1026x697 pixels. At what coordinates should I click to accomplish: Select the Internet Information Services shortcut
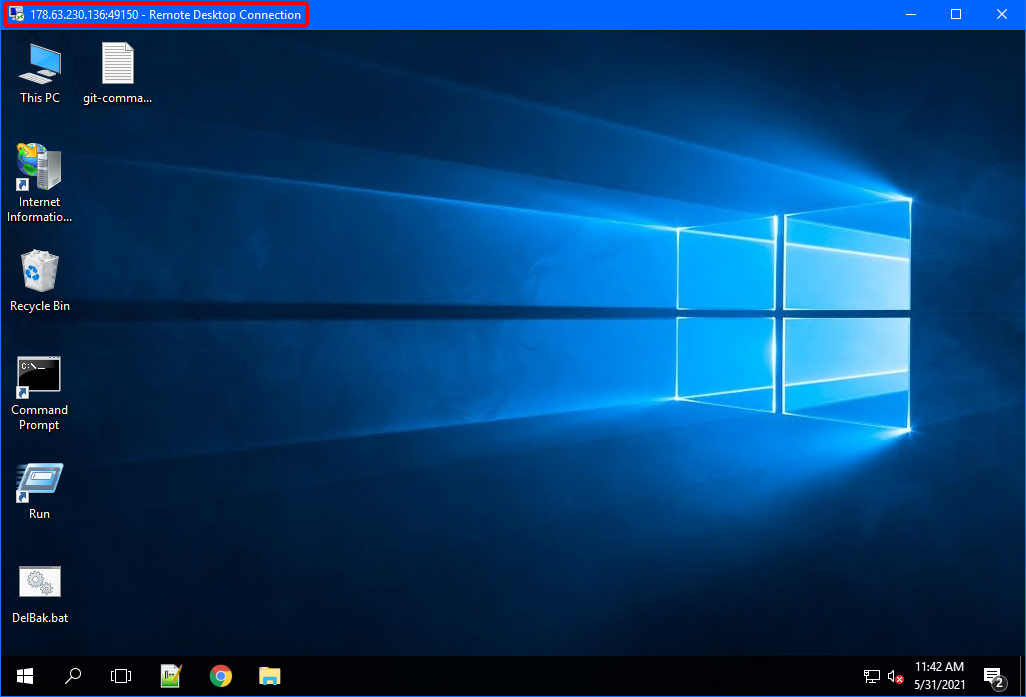pos(39,183)
